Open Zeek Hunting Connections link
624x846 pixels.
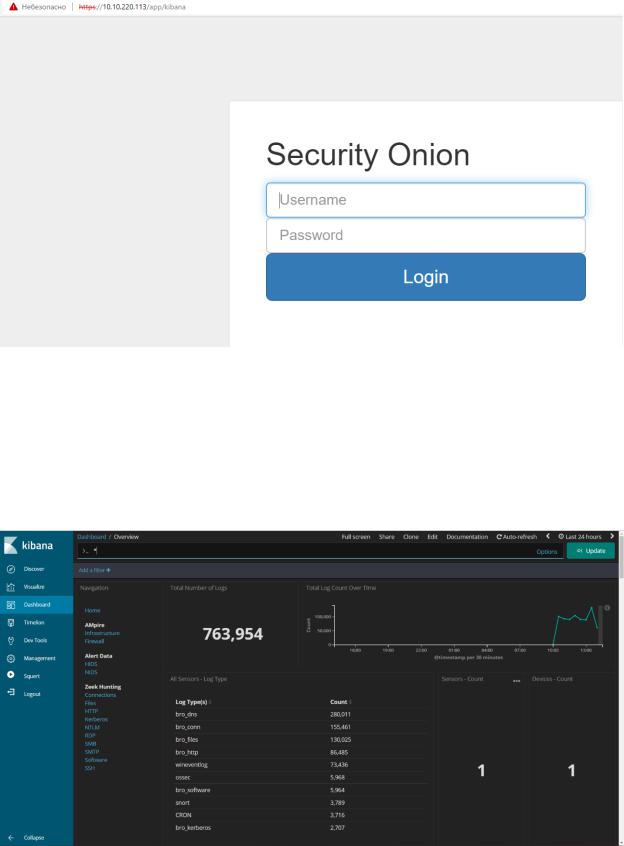[x=100, y=695]
